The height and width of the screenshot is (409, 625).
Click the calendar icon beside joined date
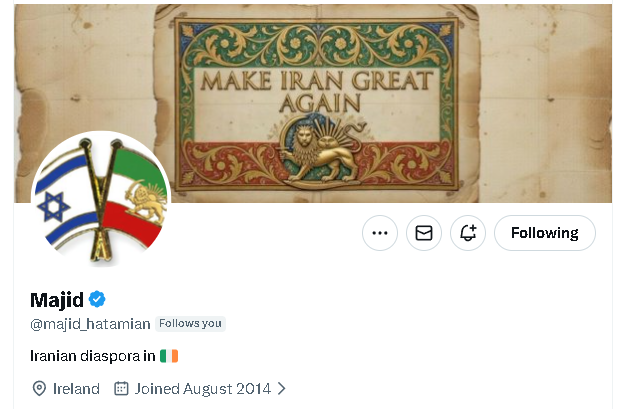121,388
